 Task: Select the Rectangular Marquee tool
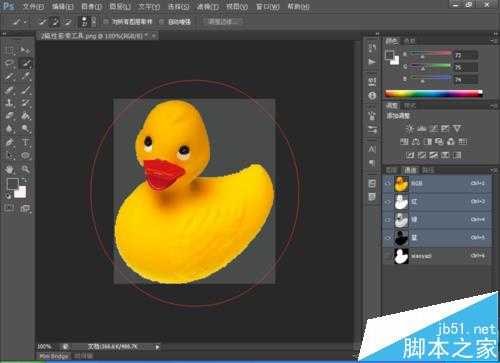[10, 50]
